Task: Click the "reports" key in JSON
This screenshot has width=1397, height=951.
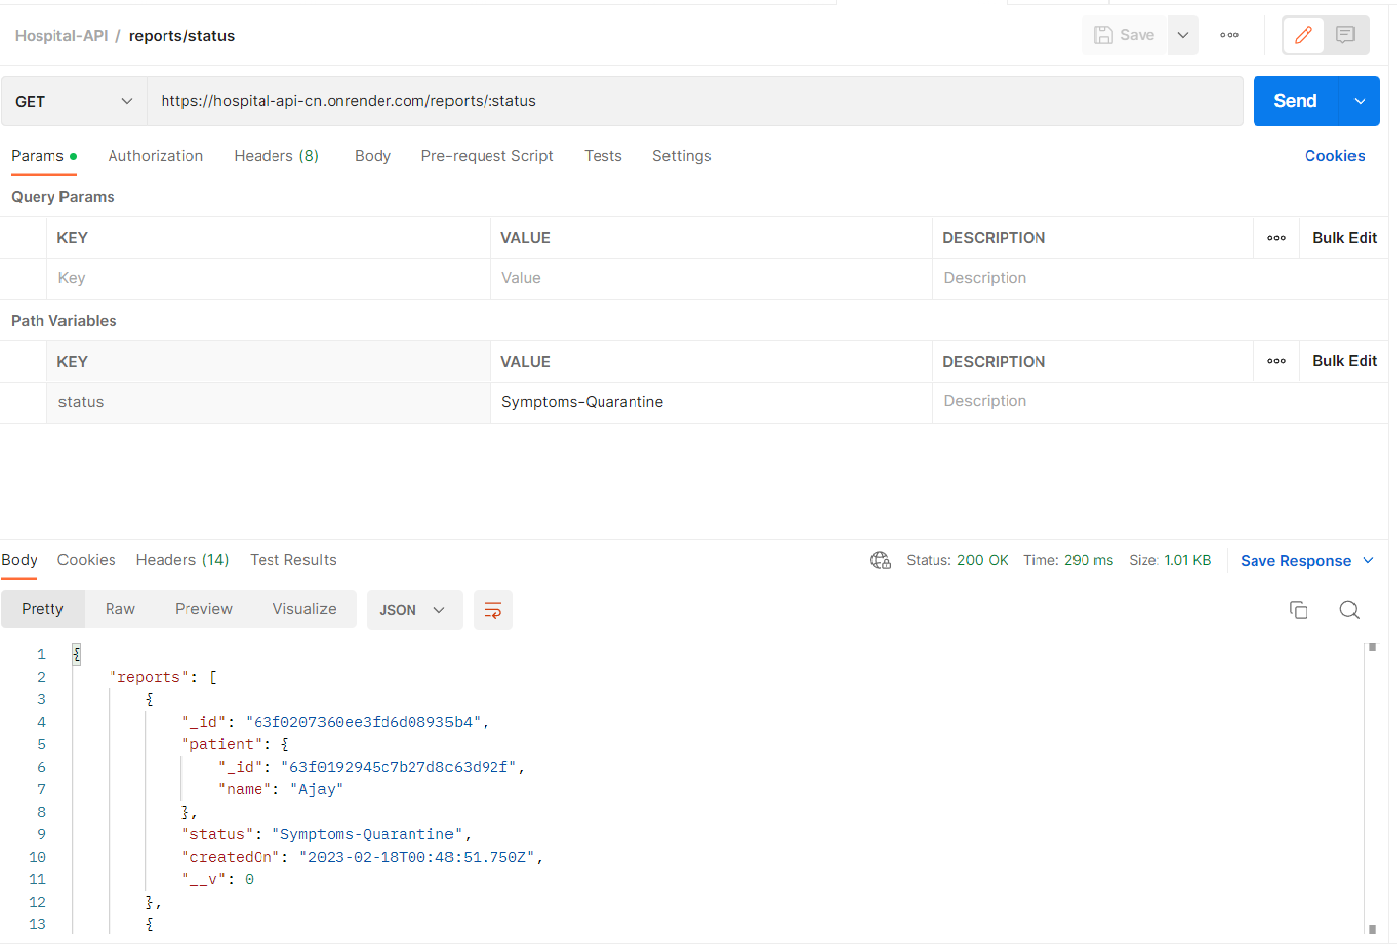Action: click(x=149, y=677)
